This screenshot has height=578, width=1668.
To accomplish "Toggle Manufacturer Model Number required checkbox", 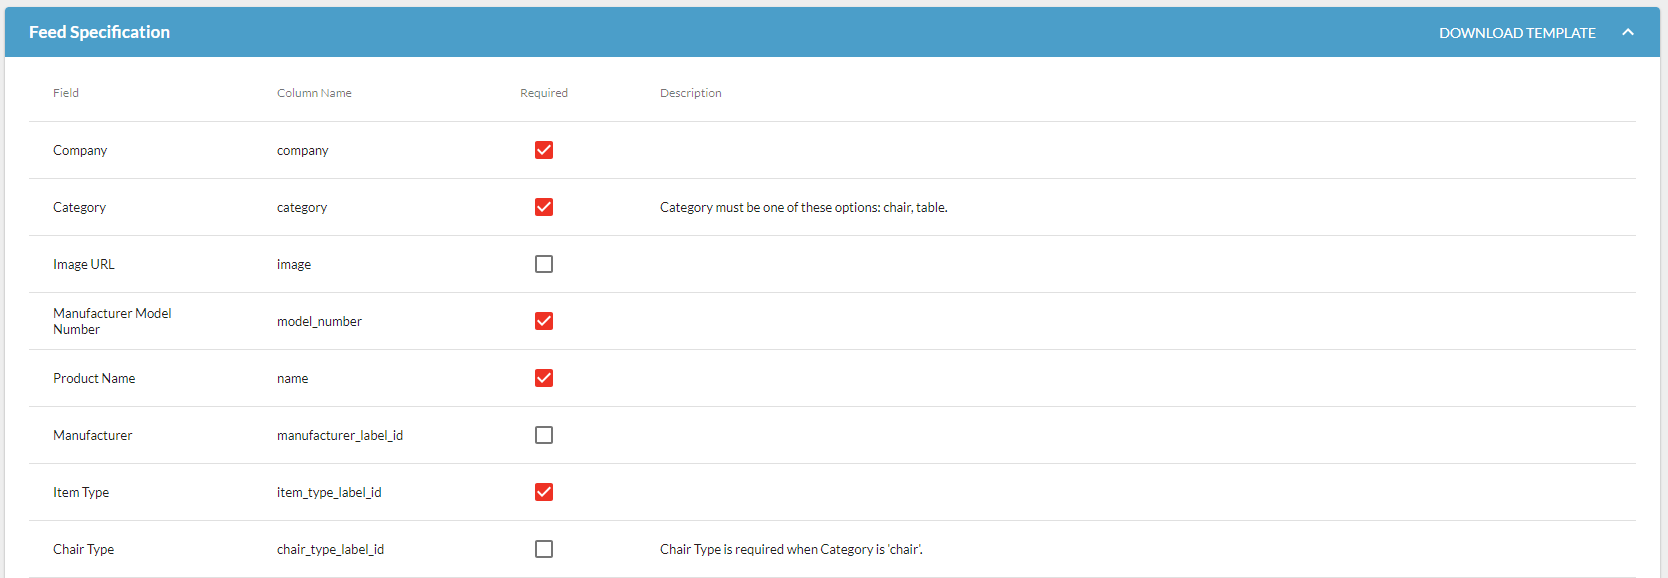I will click(544, 321).
